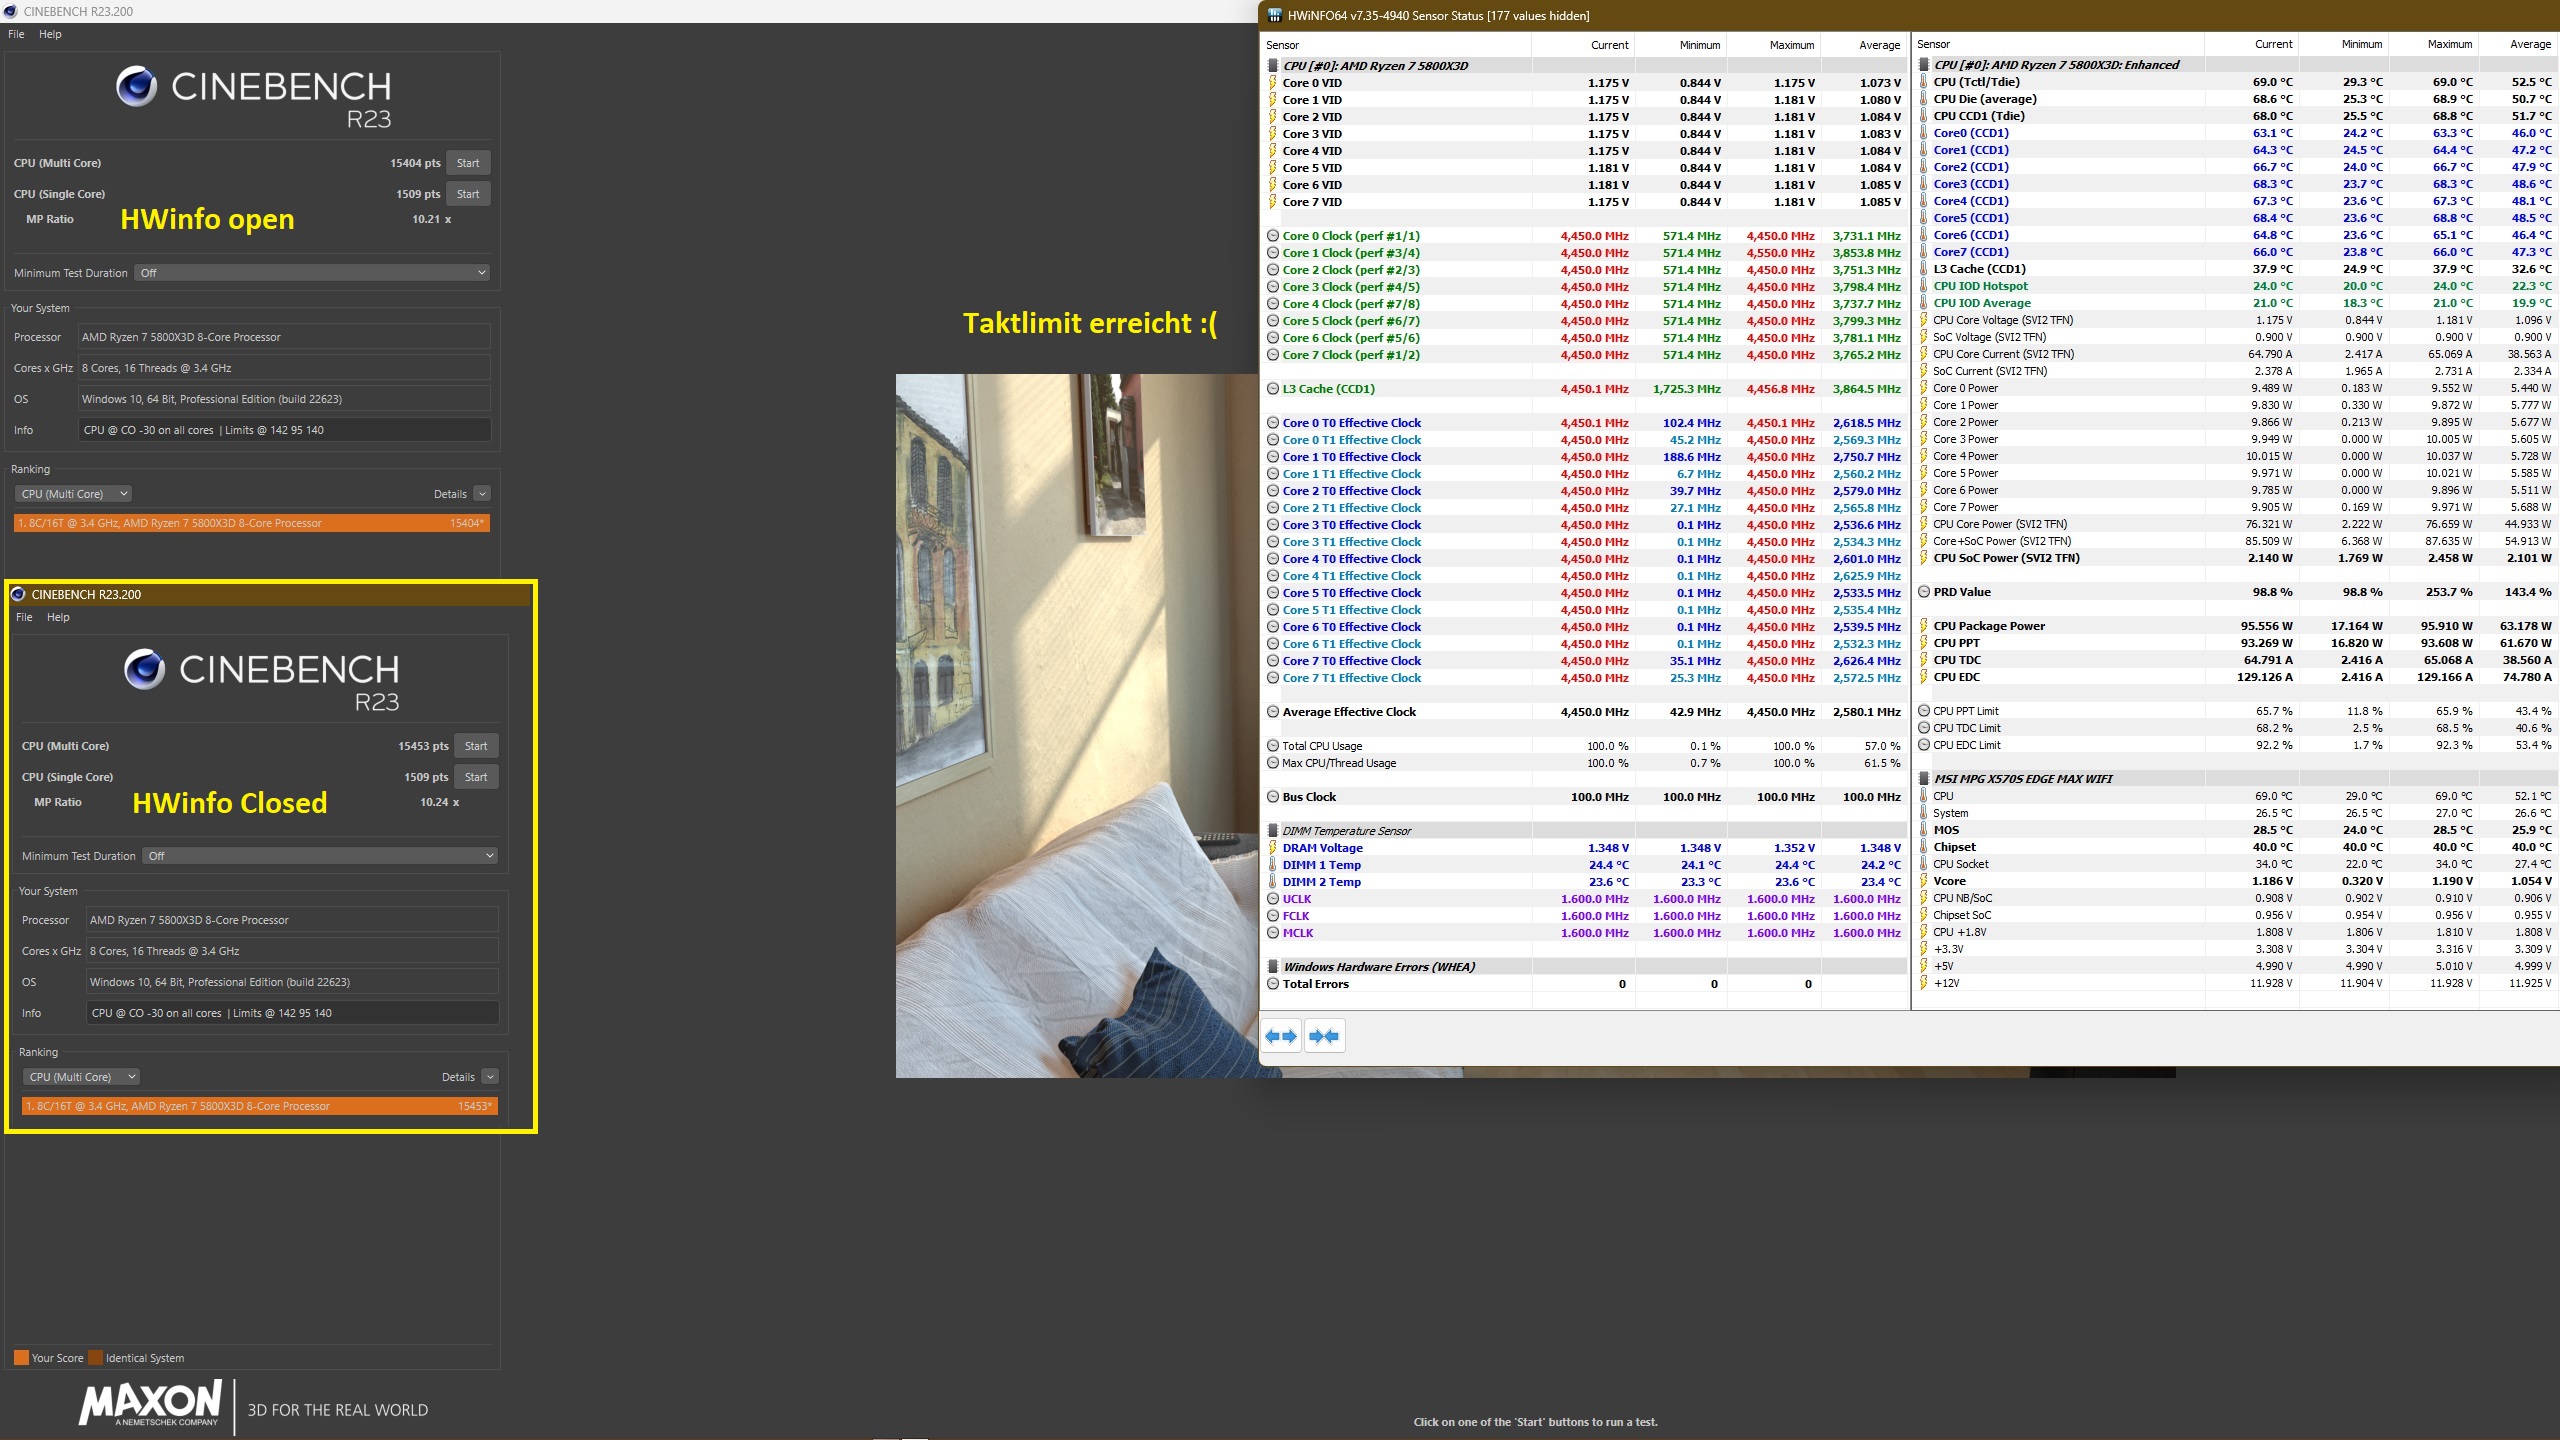Click the Info field containing 'CPU @ CO -30' in the top Cinebench window
This screenshot has width=2560, height=1440.
(x=285, y=430)
